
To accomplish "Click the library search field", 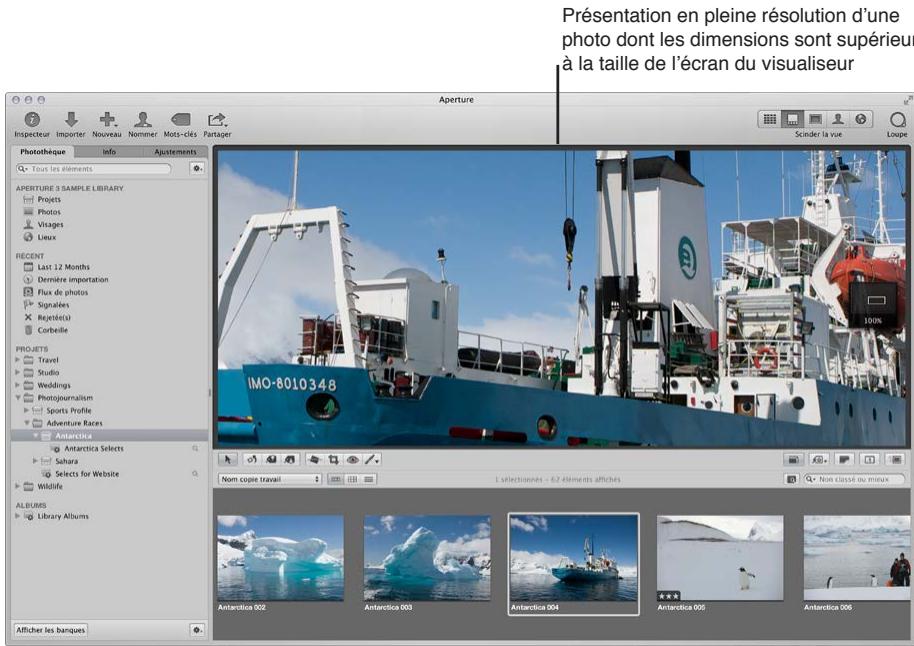I will [x=94, y=168].
